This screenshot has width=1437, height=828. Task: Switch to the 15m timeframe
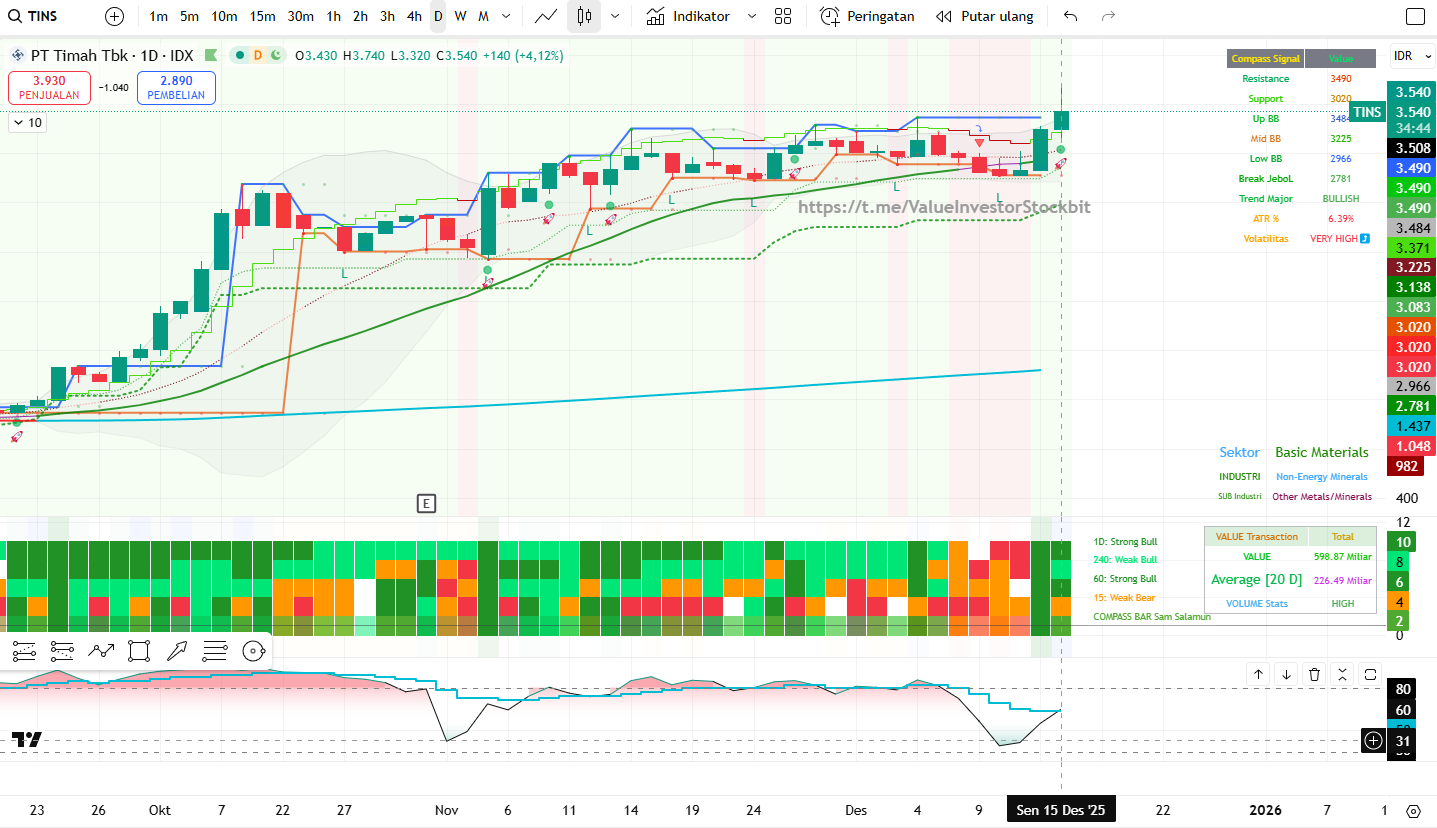263,16
